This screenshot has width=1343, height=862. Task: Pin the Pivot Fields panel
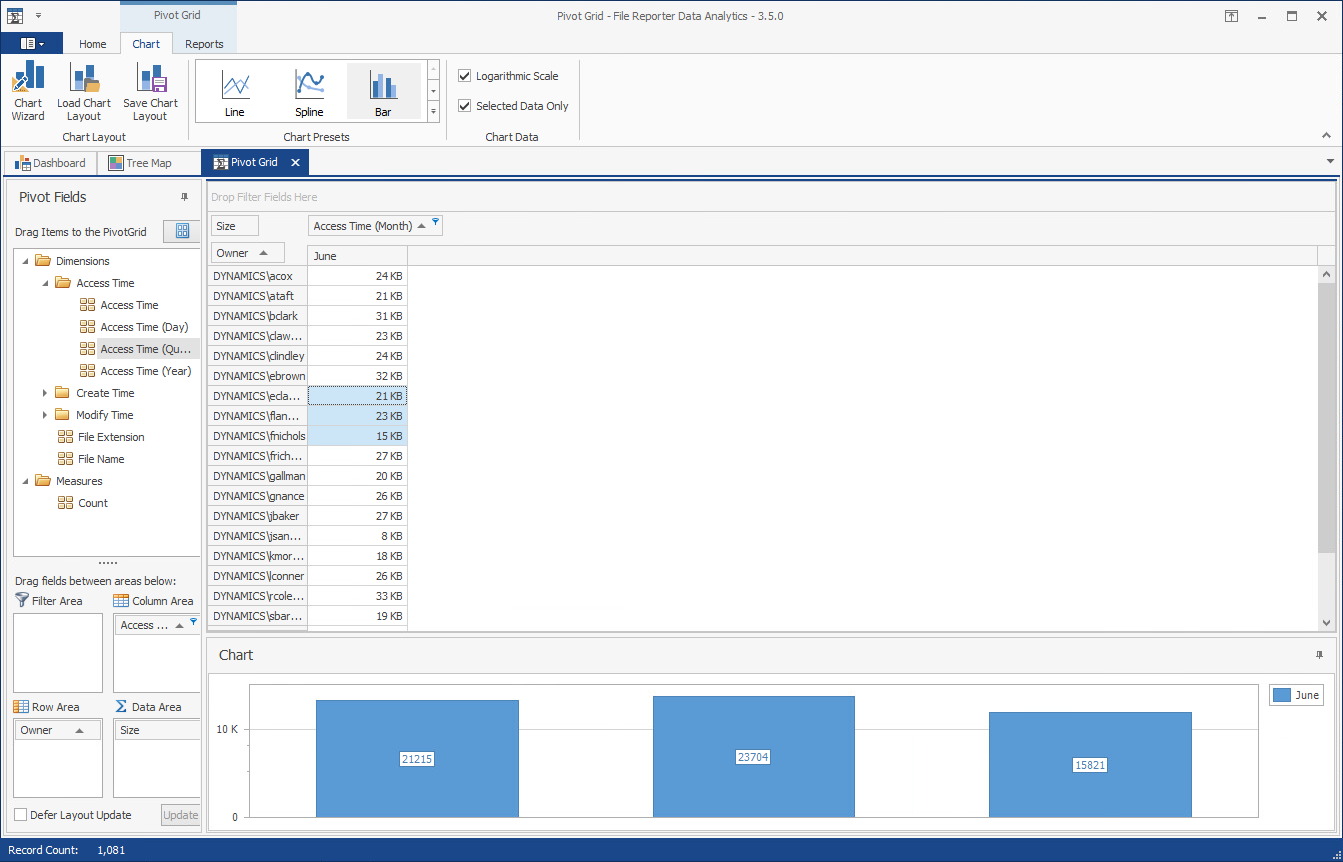click(x=184, y=197)
